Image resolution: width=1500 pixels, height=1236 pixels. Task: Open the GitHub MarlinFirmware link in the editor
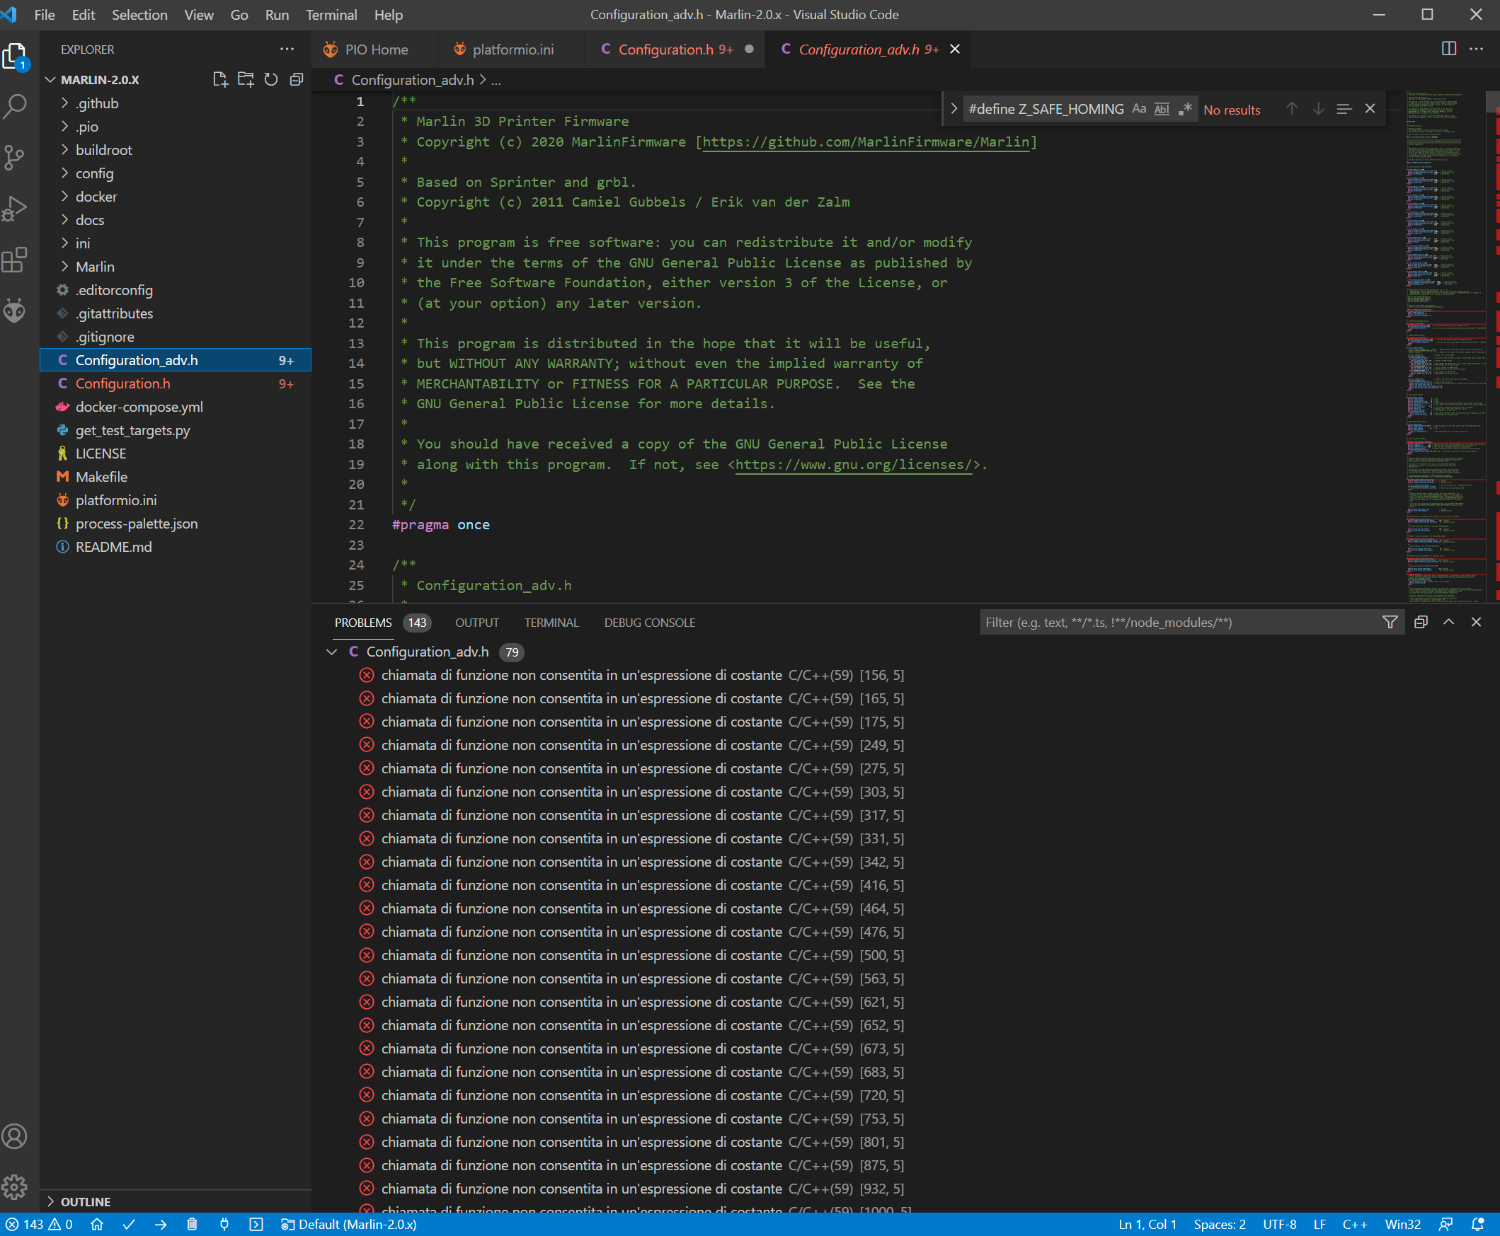(x=866, y=142)
